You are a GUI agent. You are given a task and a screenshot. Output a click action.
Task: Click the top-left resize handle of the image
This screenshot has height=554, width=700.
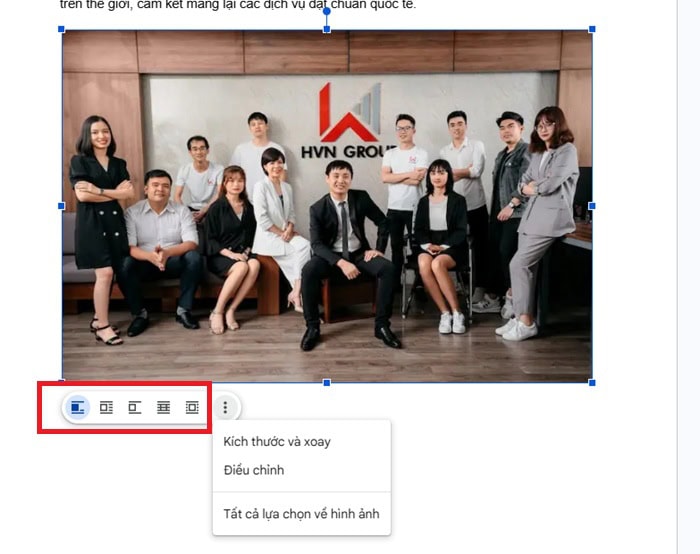click(x=62, y=29)
